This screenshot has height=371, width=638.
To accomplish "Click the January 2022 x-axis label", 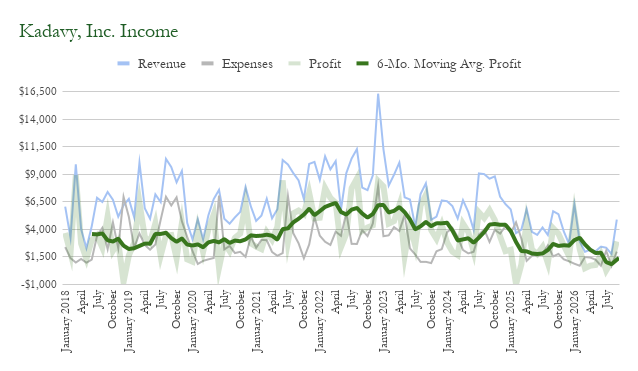I will pyautogui.click(x=320, y=321).
